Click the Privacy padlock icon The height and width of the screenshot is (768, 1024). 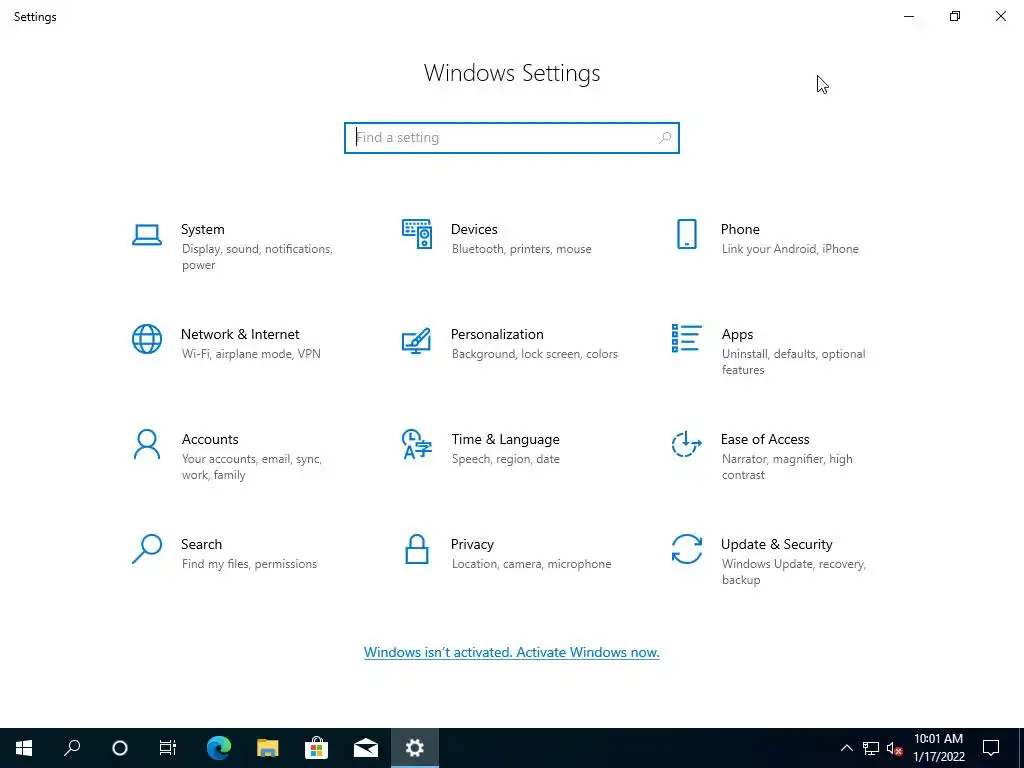tap(417, 549)
